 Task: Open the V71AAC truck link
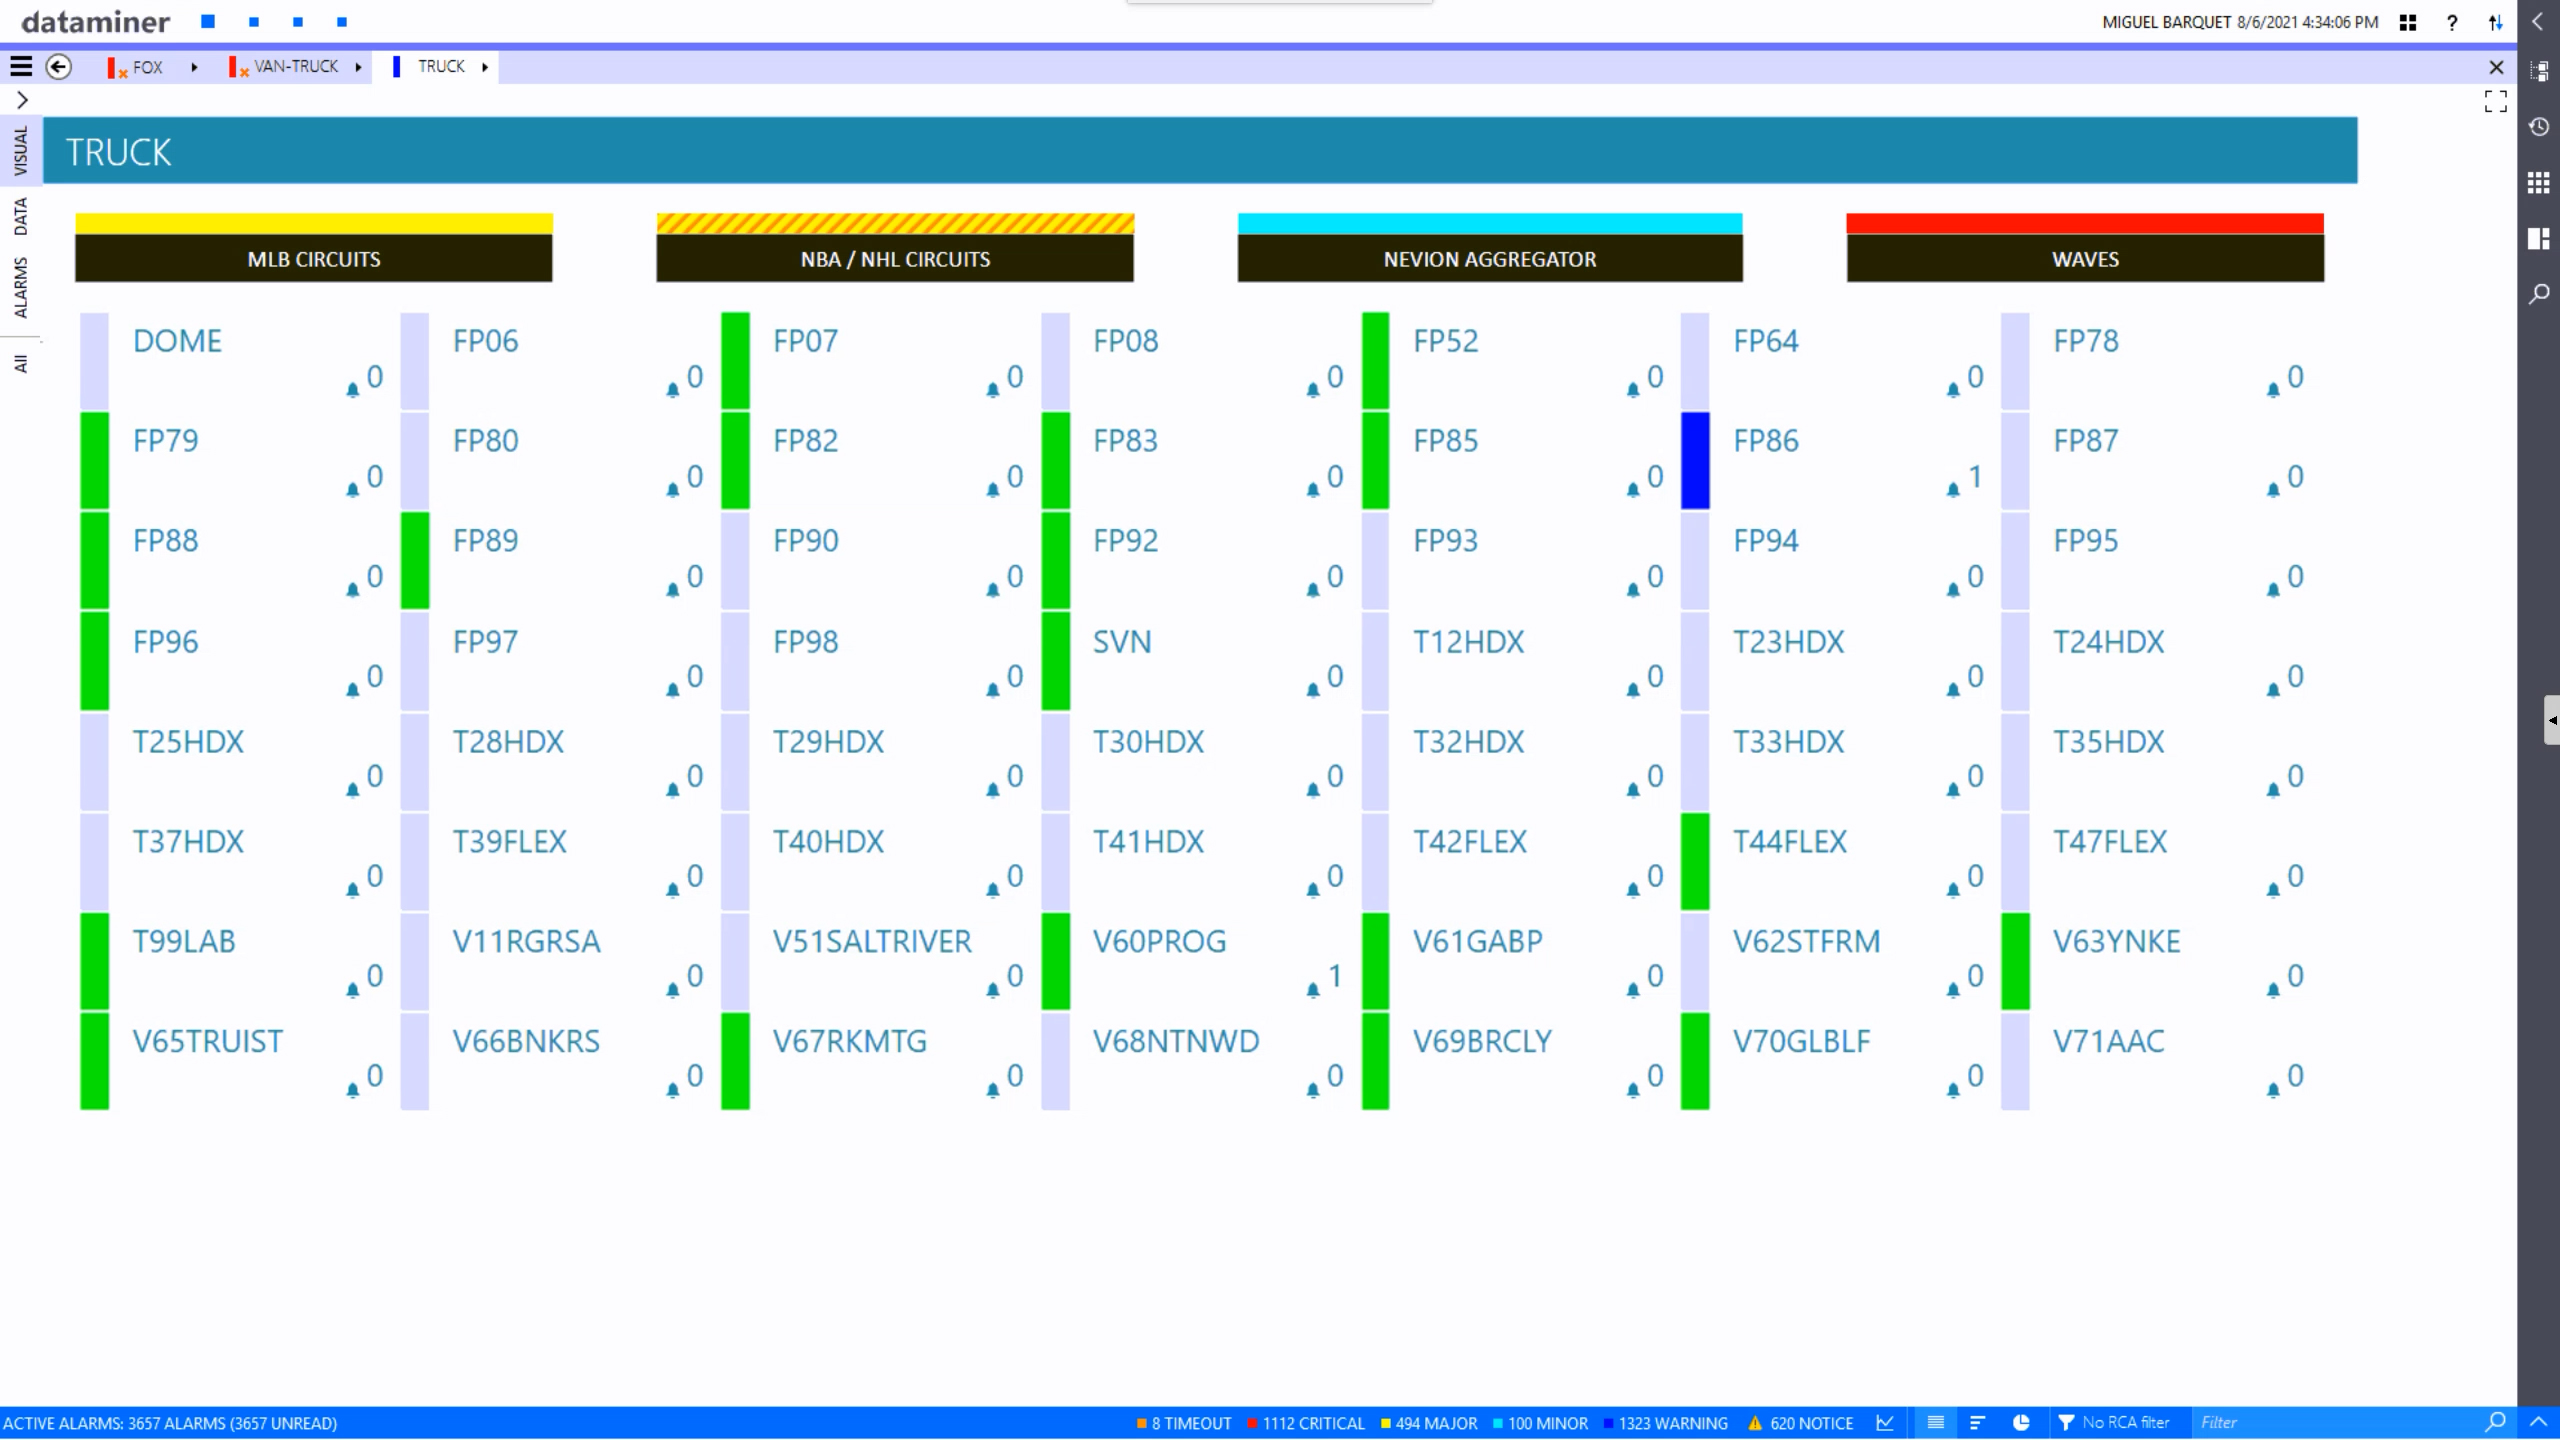(x=2109, y=1041)
